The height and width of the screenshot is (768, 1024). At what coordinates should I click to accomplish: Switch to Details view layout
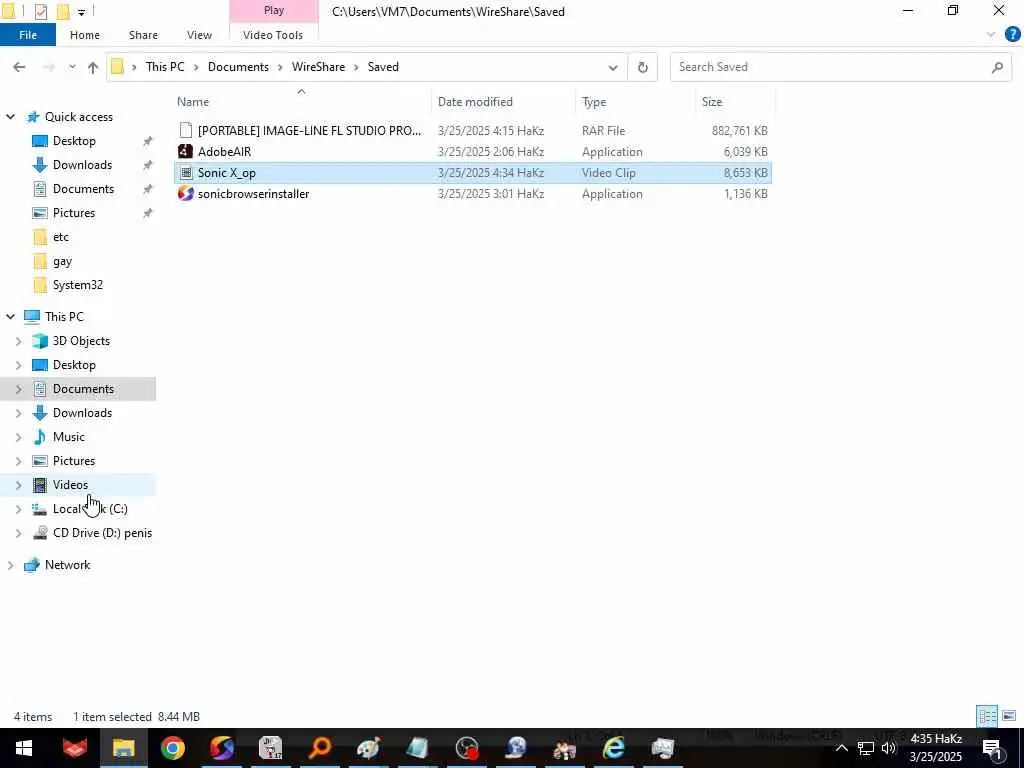987,716
